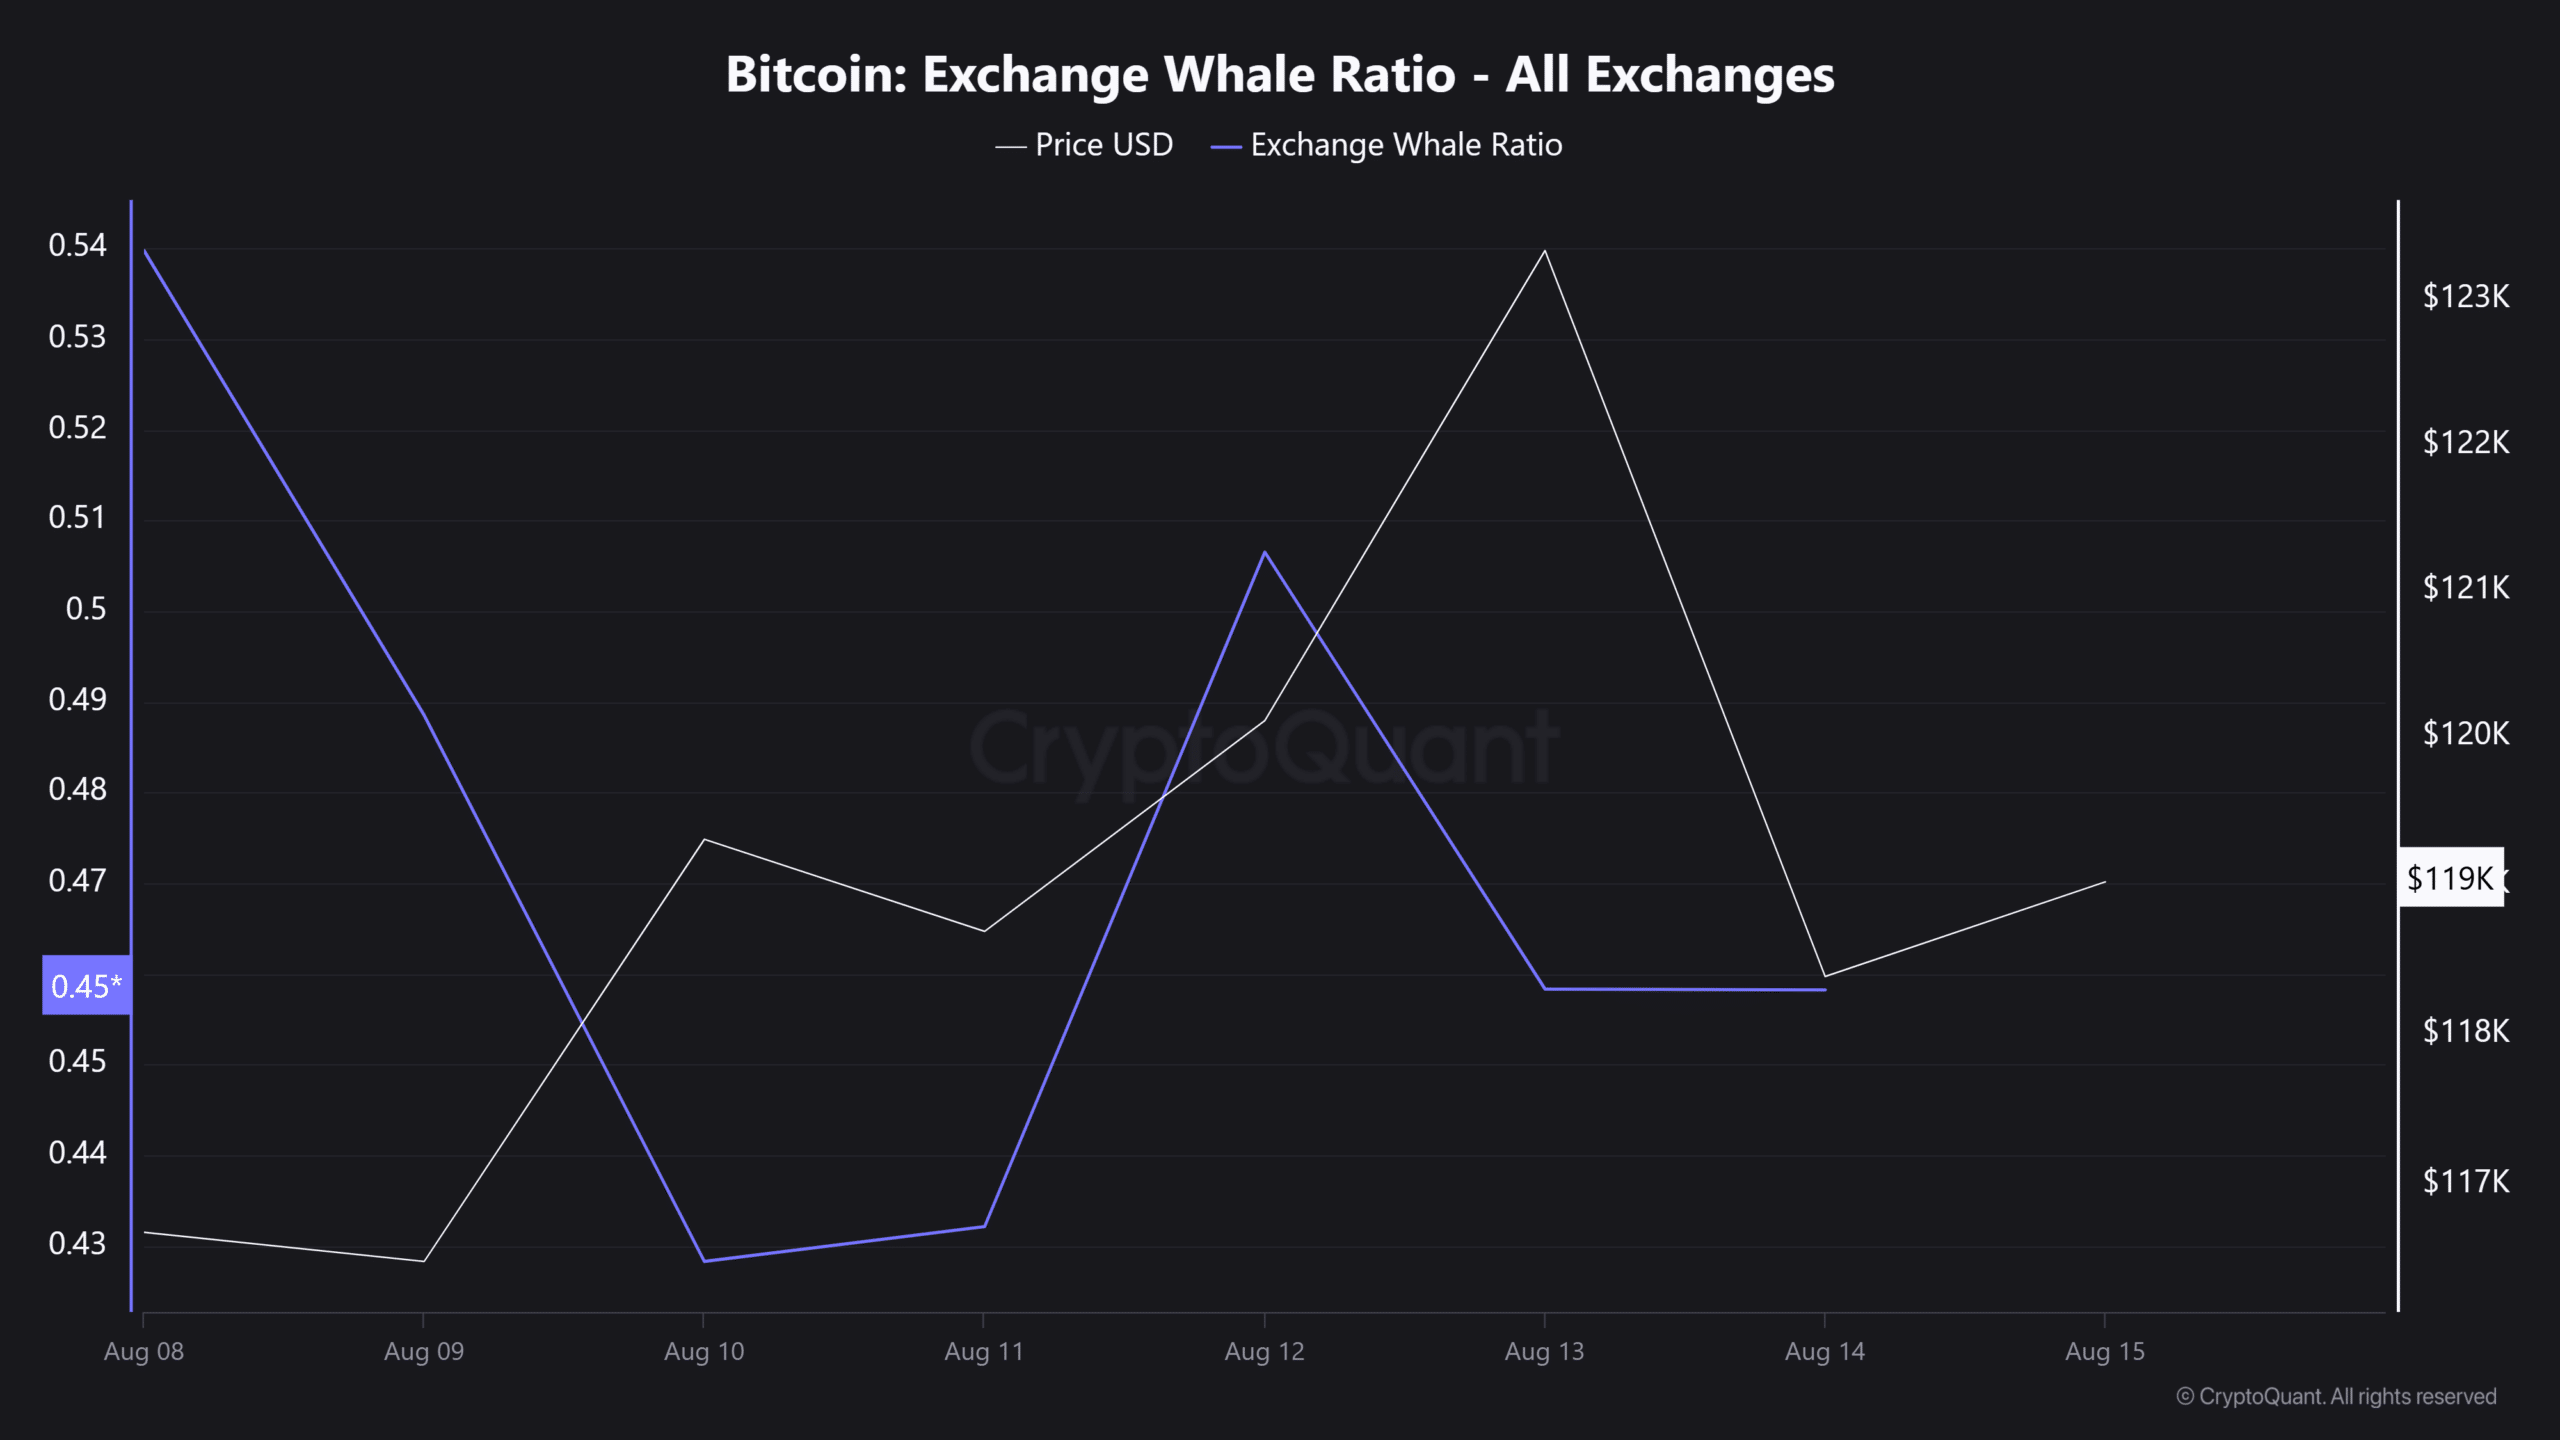Click the Aug 10 date label
The width and height of the screenshot is (2560, 1440).
[x=704, y=1352]
